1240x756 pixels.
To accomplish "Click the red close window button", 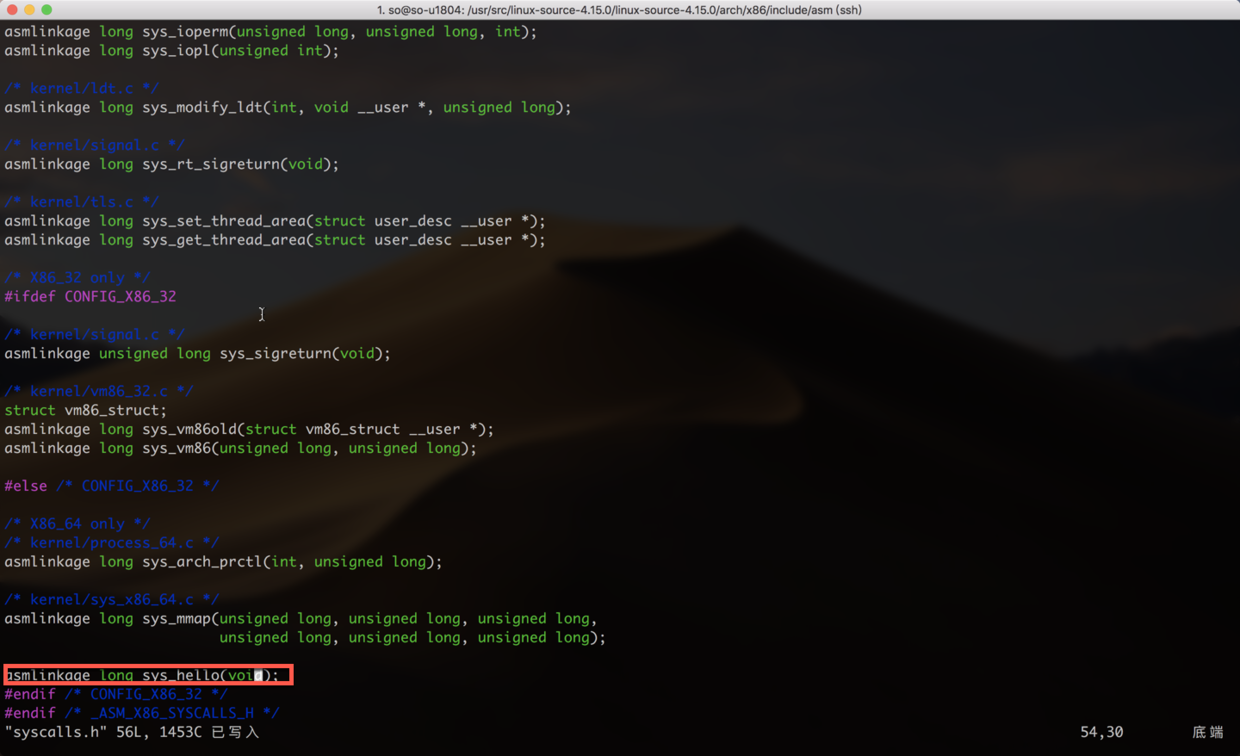I will (x=12, y=10).
